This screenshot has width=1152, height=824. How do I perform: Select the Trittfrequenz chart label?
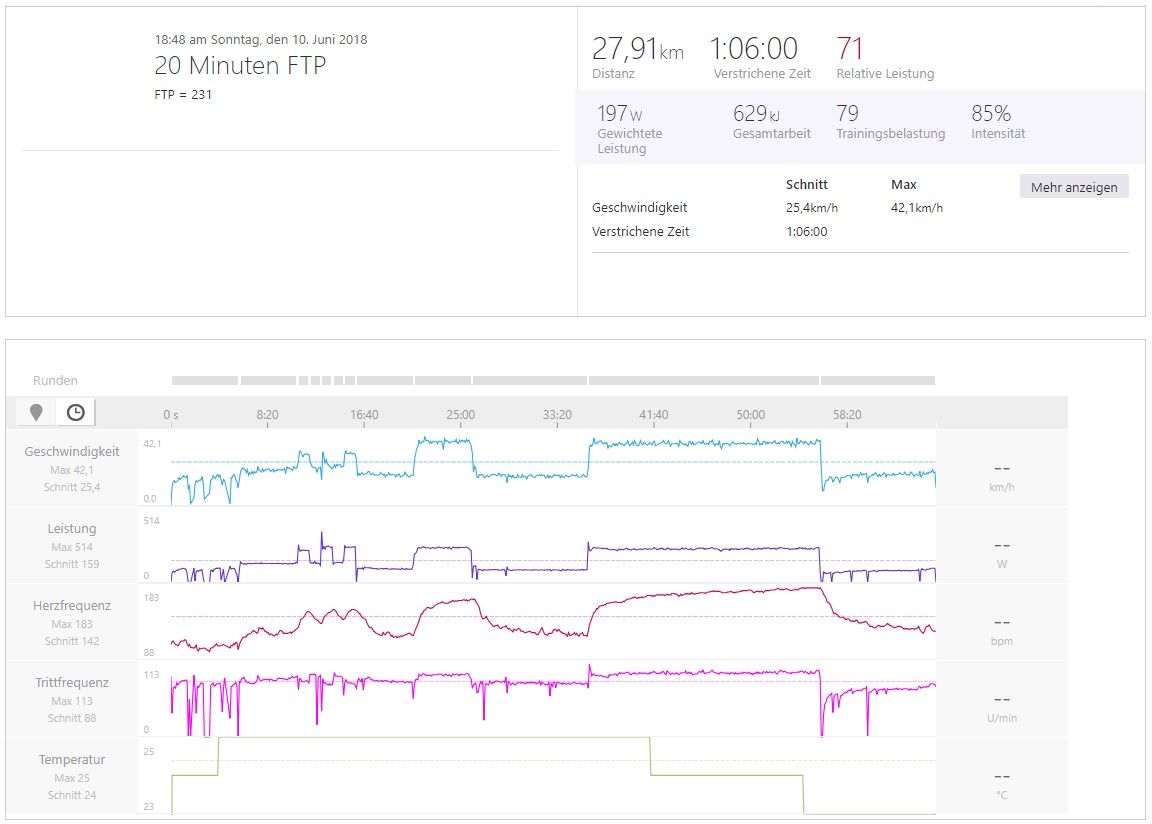(x=72, y=683)
